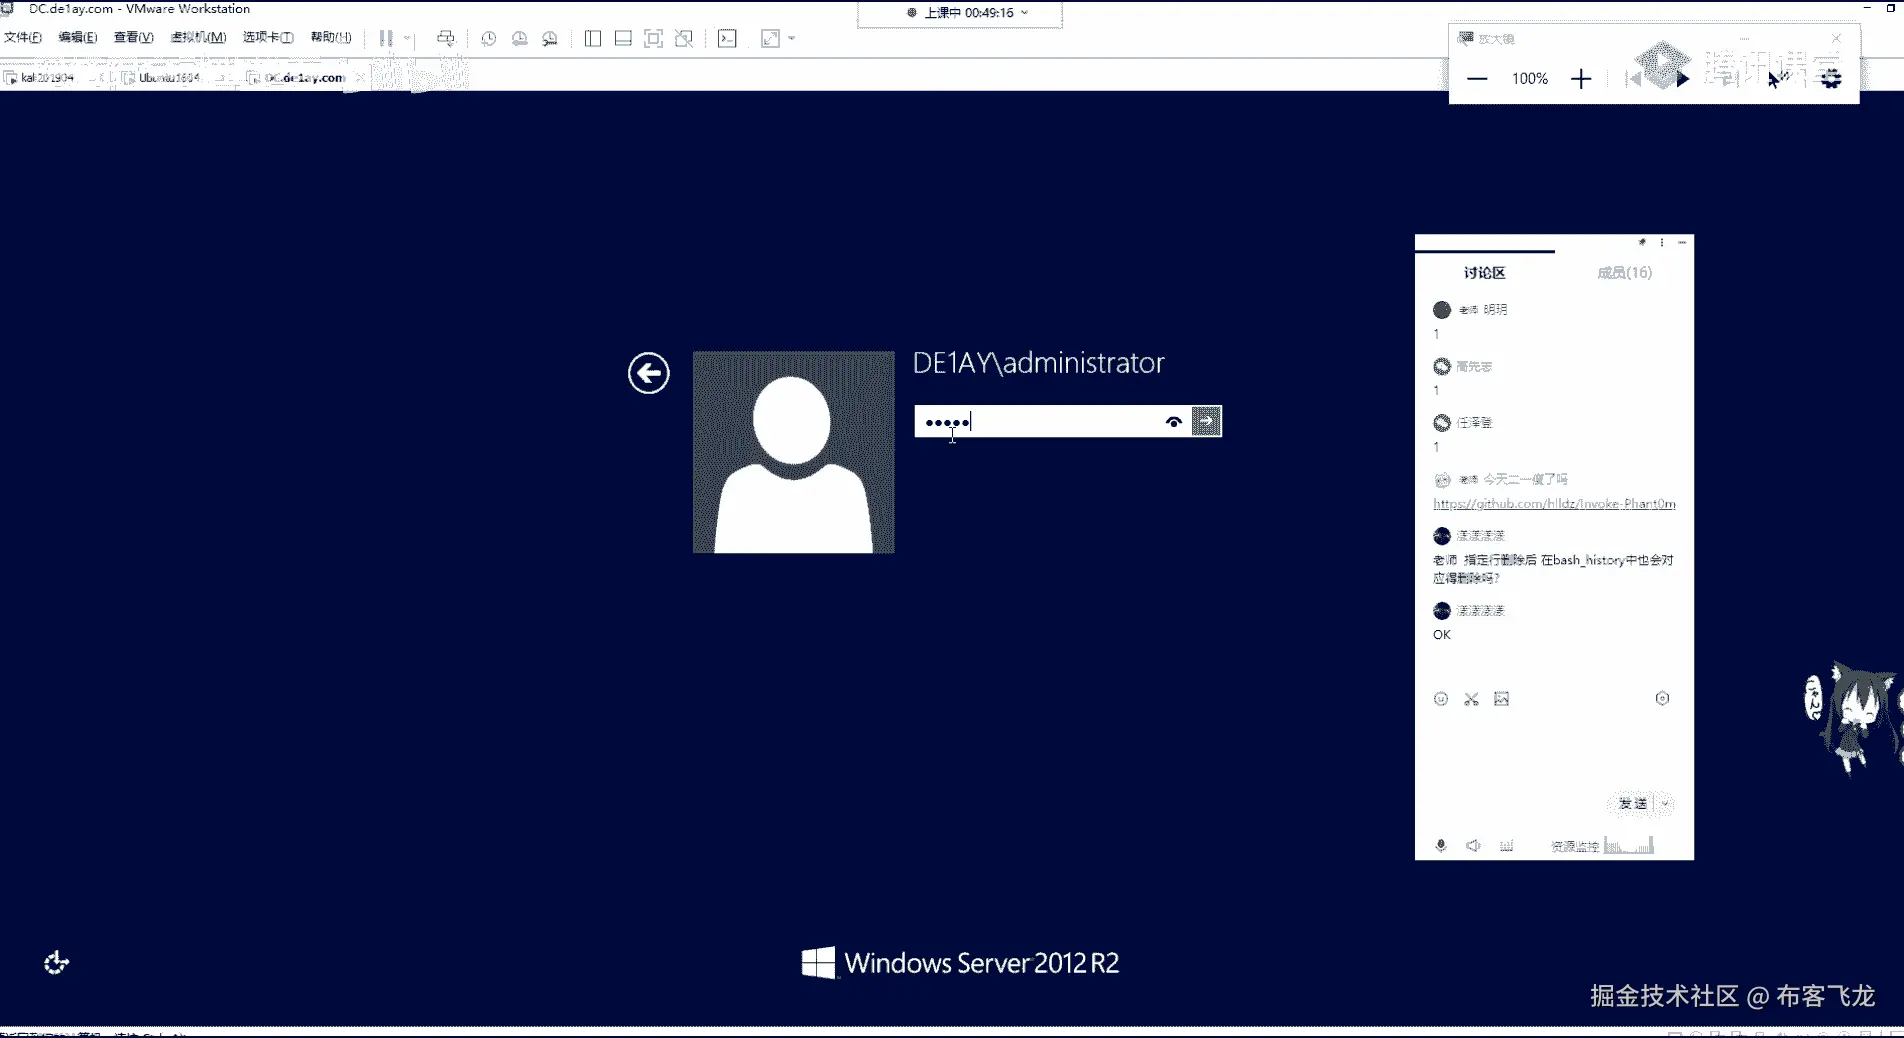This screenshot has width=1904, height=1038.
Task: Switch to the 讨论区 discussion tab
Action: 1485,272
